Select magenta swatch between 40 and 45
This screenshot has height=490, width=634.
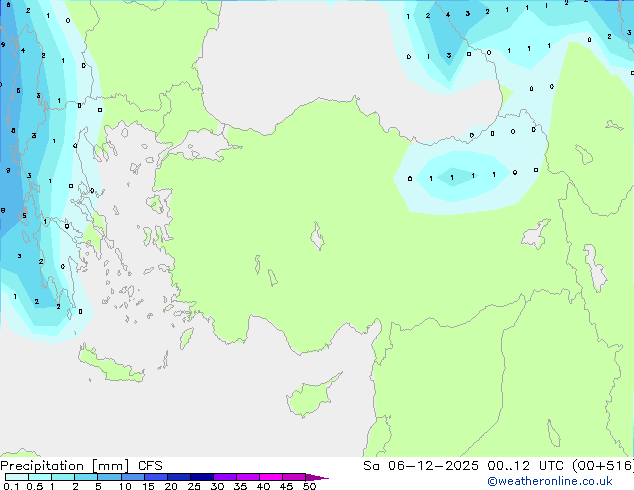pyautogui.click(x=271, y=477)
